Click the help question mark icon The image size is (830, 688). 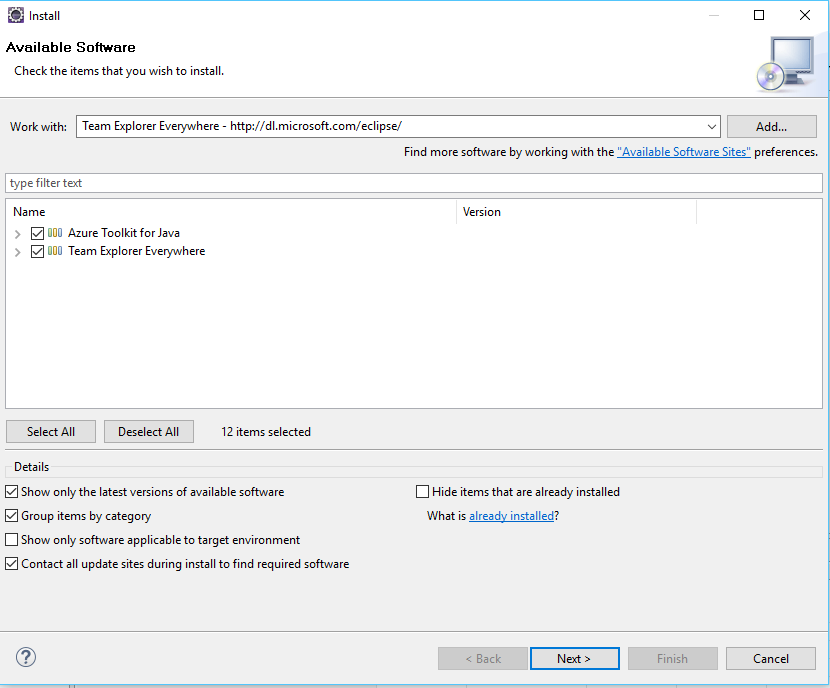[27, 658]
